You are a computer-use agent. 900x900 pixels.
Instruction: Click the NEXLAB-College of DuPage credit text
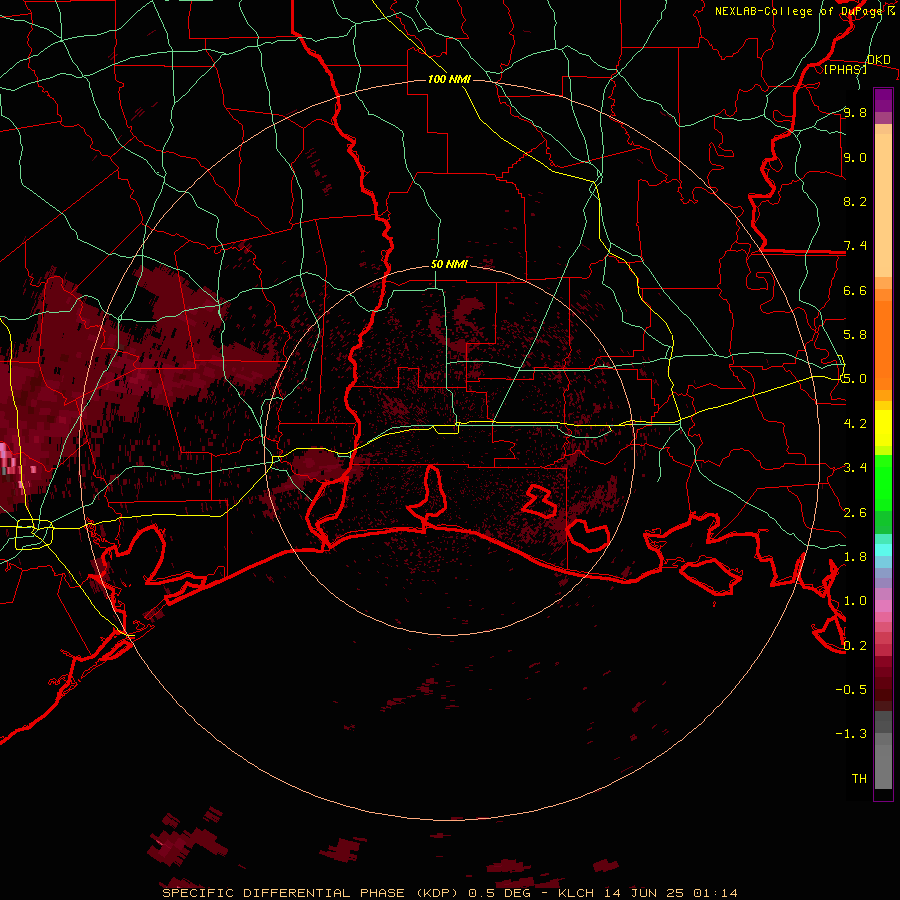coord(800,11)
